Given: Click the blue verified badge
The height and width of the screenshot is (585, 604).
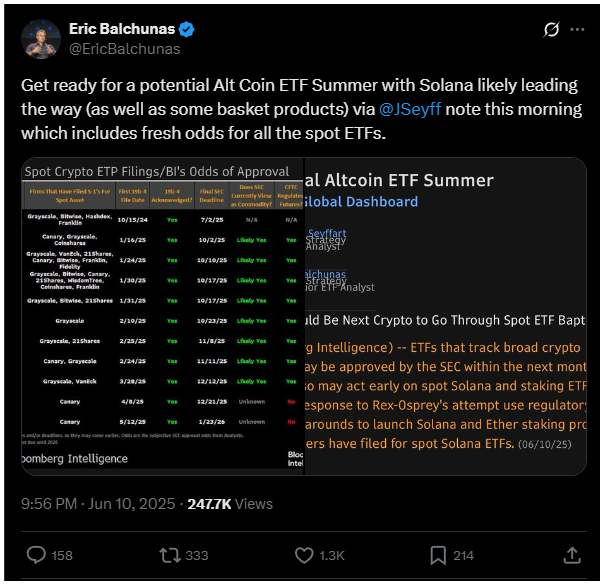Looking at the screenshot, I should click(x=187, y=29).
